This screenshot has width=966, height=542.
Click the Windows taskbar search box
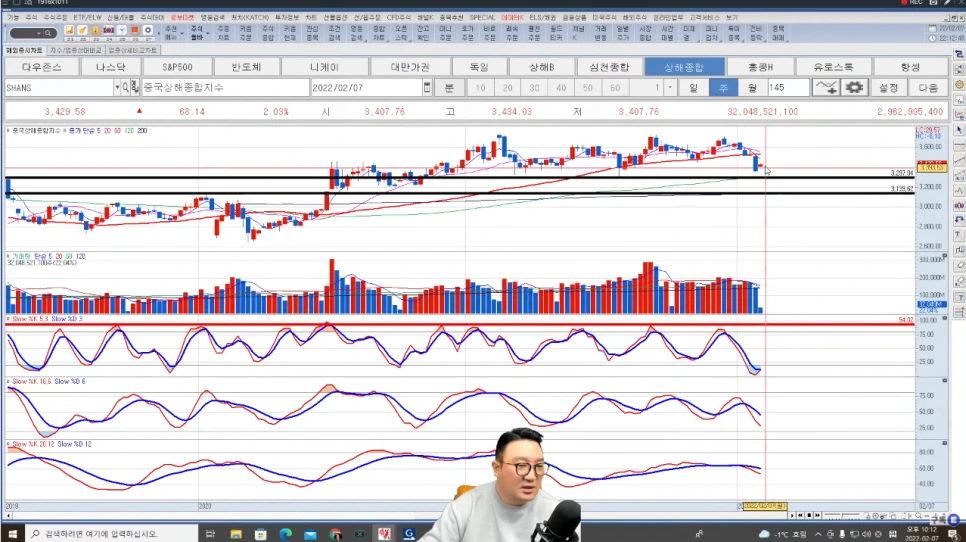(112, 534)
